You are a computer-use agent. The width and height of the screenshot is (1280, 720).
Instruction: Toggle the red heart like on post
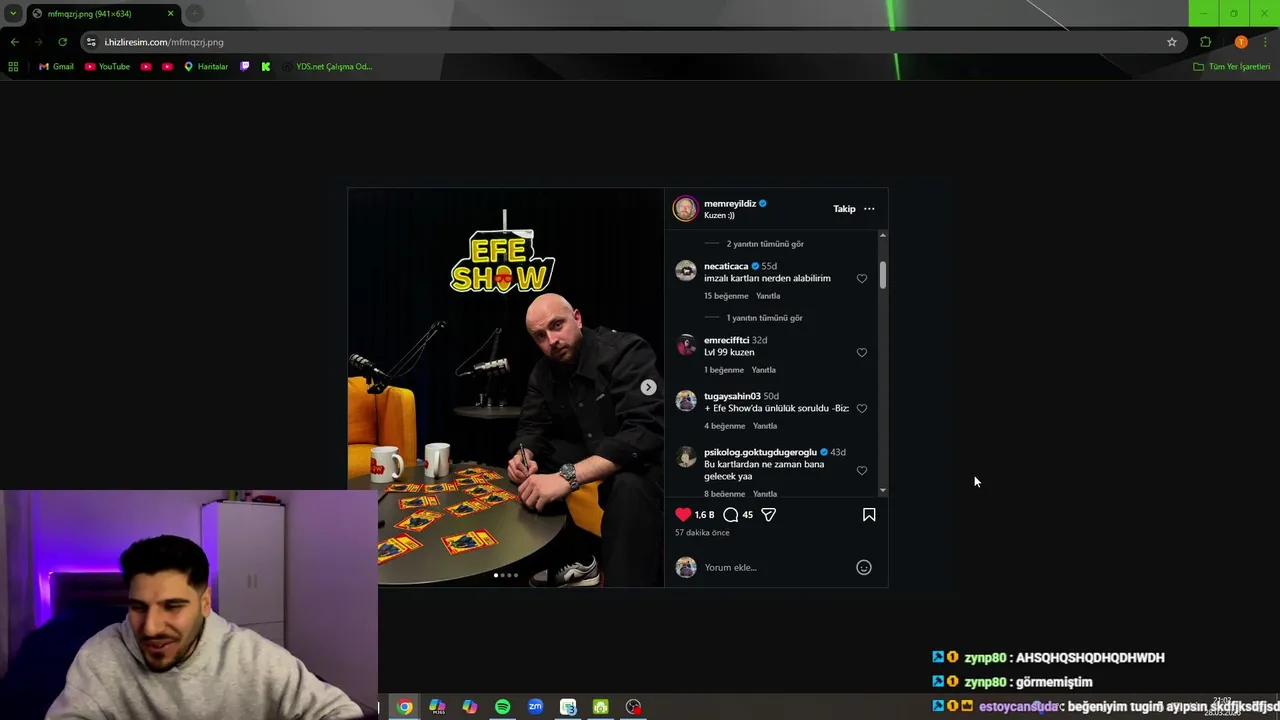click(x=683, y=514)
